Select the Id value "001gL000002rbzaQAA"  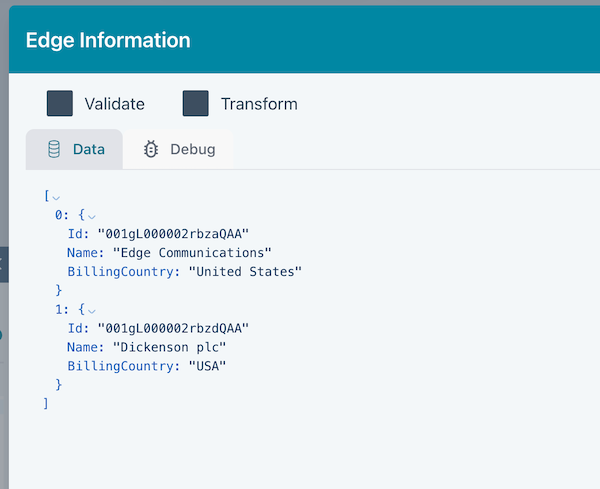pyautogui.click(x=172, y=234)
